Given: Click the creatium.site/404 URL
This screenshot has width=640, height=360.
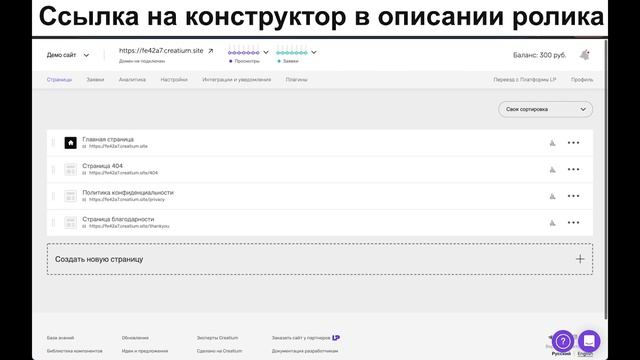Looking at the screenshot, I should [123, 173].
